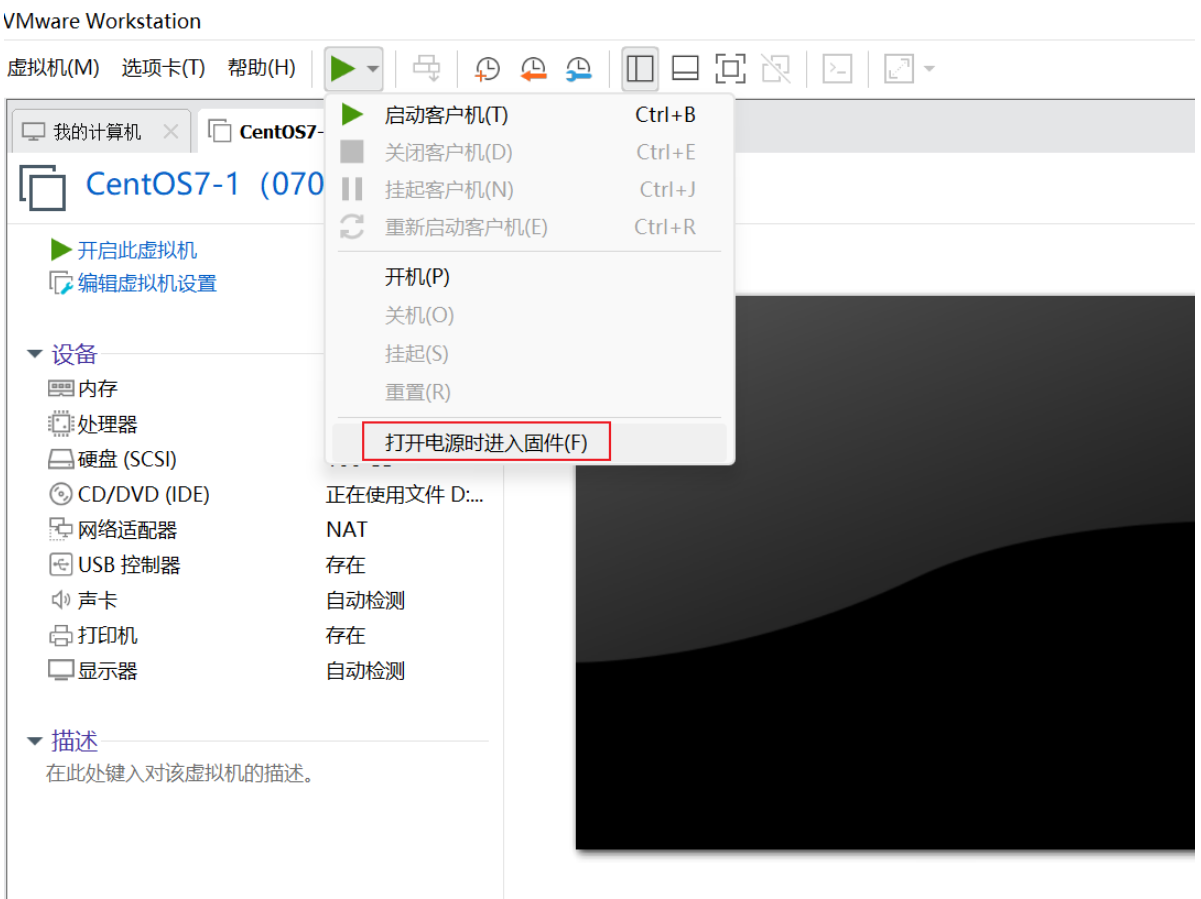Click the CD/DVD disc icon
Screen dimensions: 1201x899
61,494
